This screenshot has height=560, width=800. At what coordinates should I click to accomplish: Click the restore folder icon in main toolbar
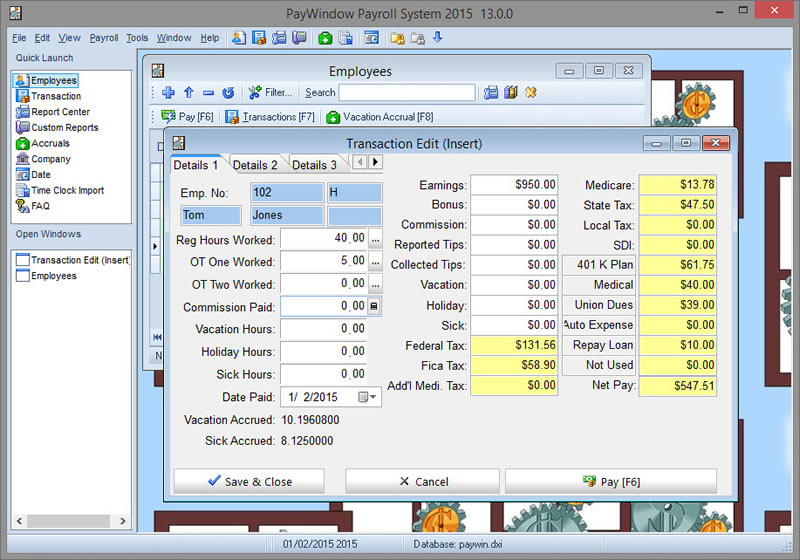(418, 38)
